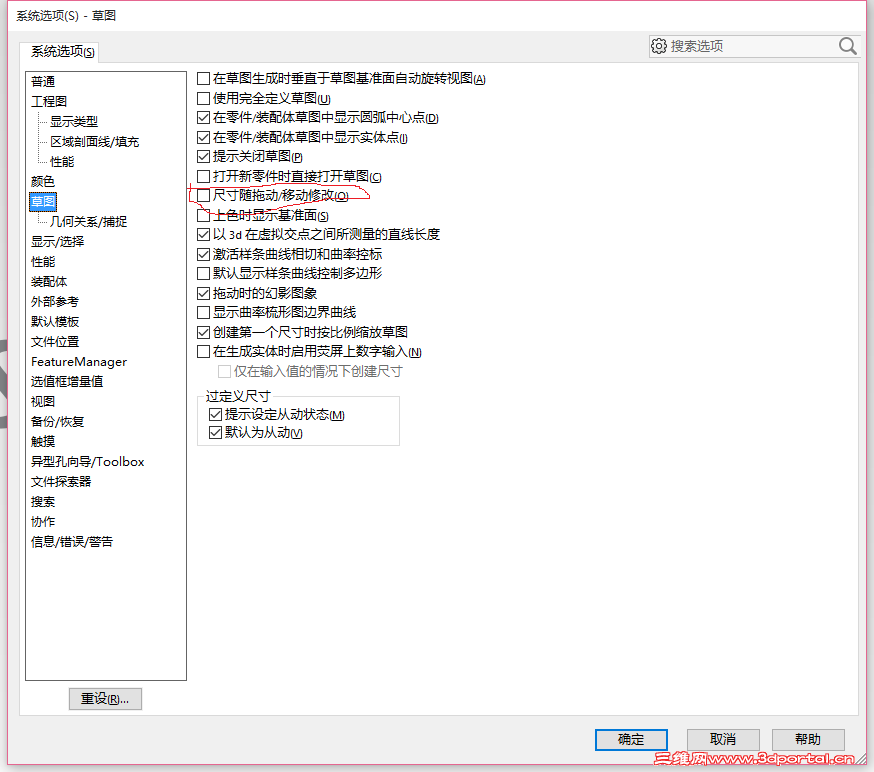Uncheck 提示设定从动状态 under 过定义尺寸
This screenshot has height=772, width=874.
pyautogui.click(x=216, y=413)
